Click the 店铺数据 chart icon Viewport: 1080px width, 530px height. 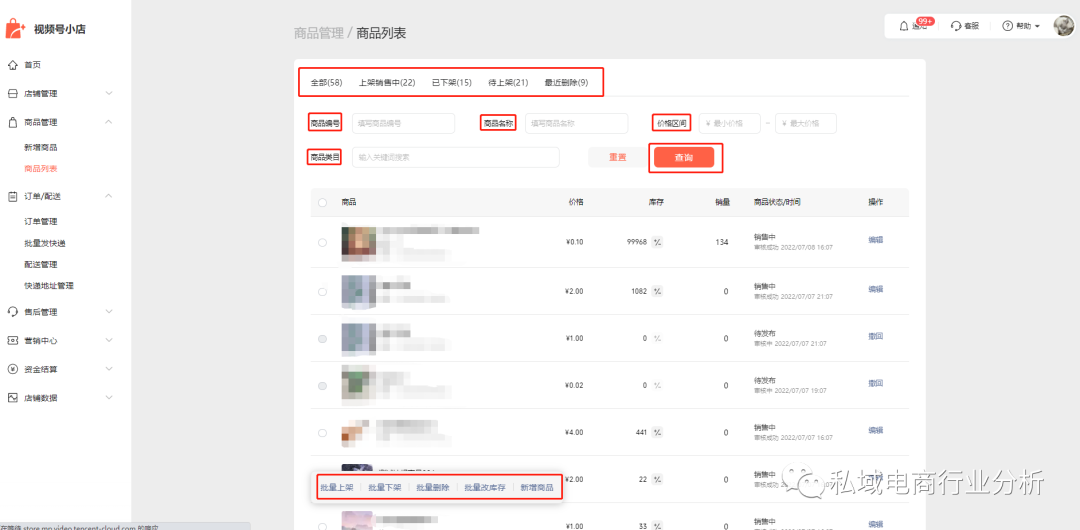coord(12,398)
